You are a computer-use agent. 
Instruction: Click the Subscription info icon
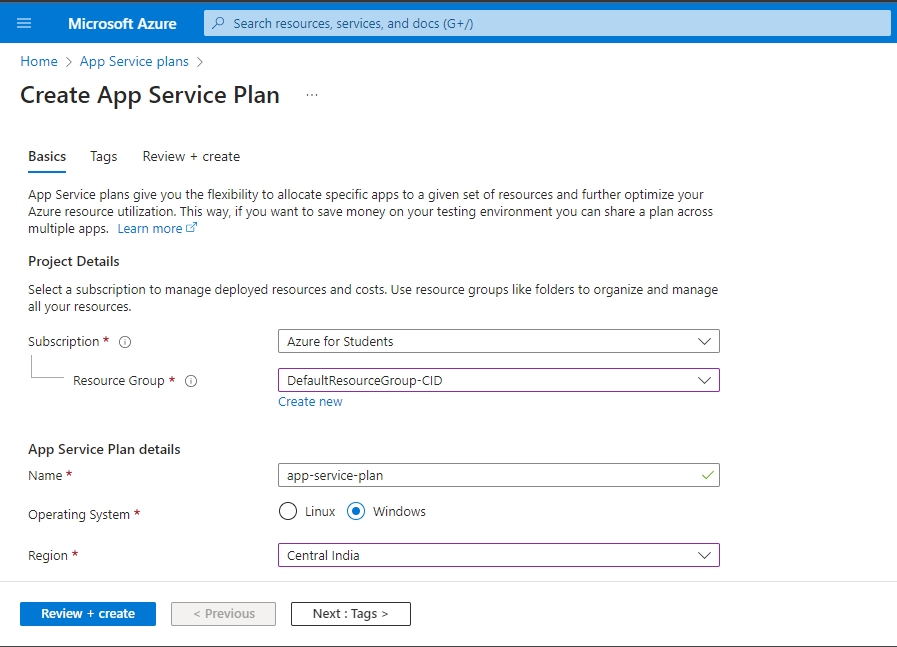(x=125, y=342)
